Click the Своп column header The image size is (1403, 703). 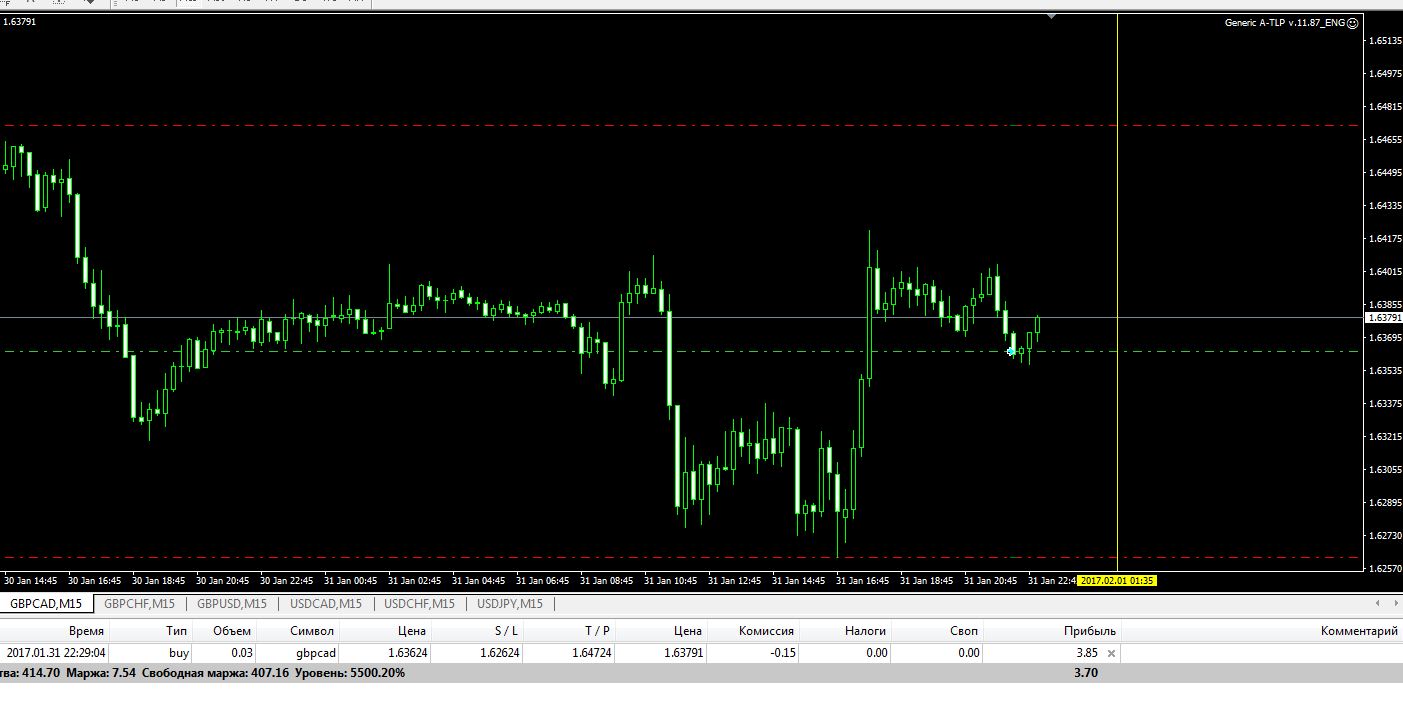(x=964, y=631)
